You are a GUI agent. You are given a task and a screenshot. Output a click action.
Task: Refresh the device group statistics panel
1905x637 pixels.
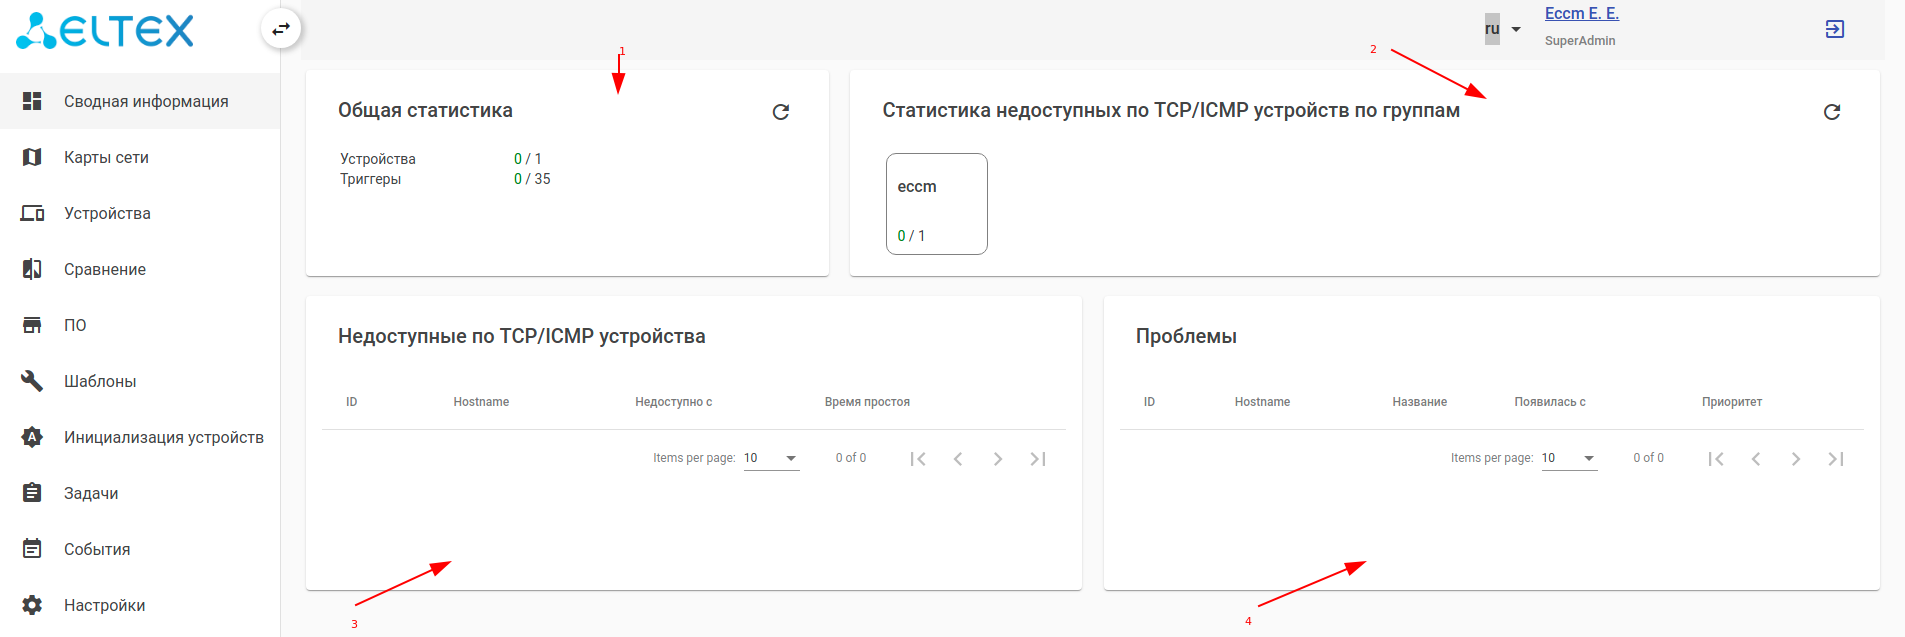tap(1832, 112)
